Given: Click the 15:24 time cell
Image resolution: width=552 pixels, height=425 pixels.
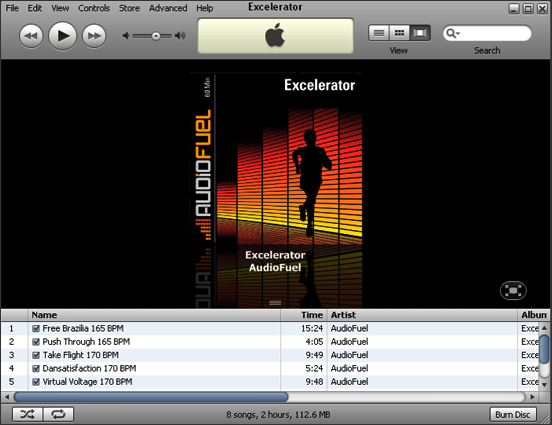Looking at the screenshot, I should [x=312, y=329].
